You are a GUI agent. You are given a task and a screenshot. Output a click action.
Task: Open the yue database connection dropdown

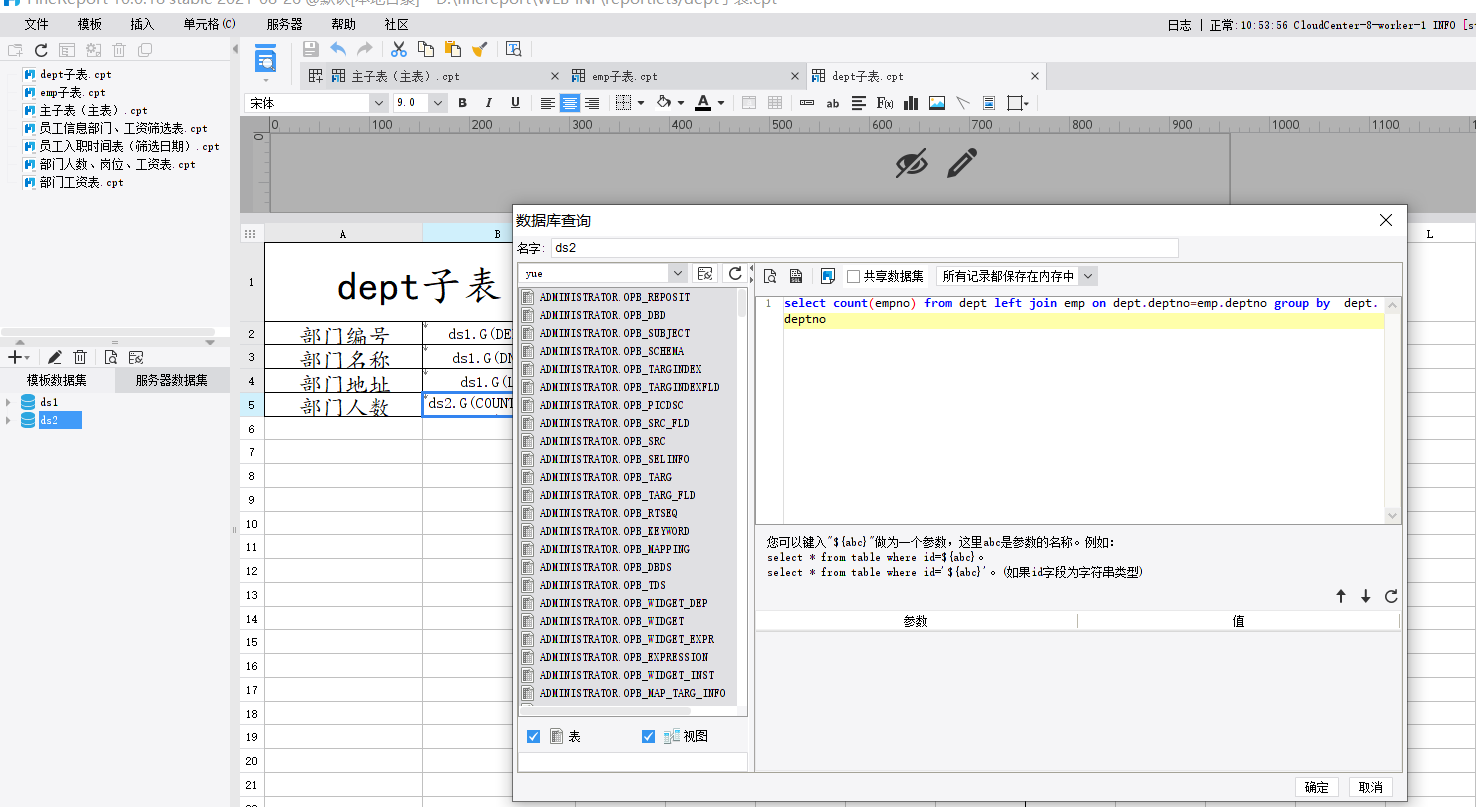[677, 273]
